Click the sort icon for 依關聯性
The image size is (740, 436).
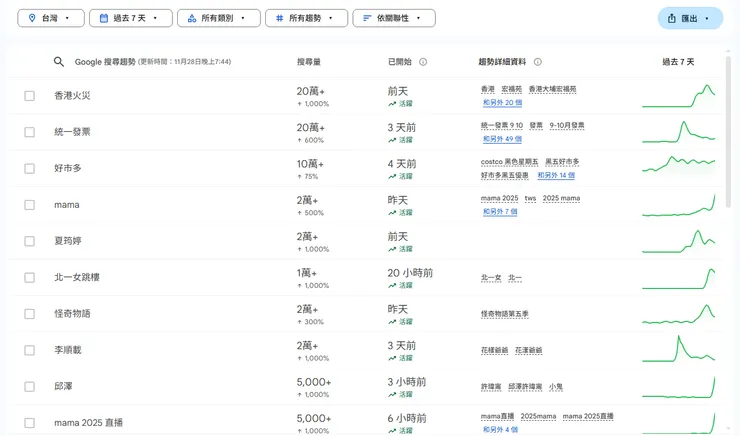367,18
